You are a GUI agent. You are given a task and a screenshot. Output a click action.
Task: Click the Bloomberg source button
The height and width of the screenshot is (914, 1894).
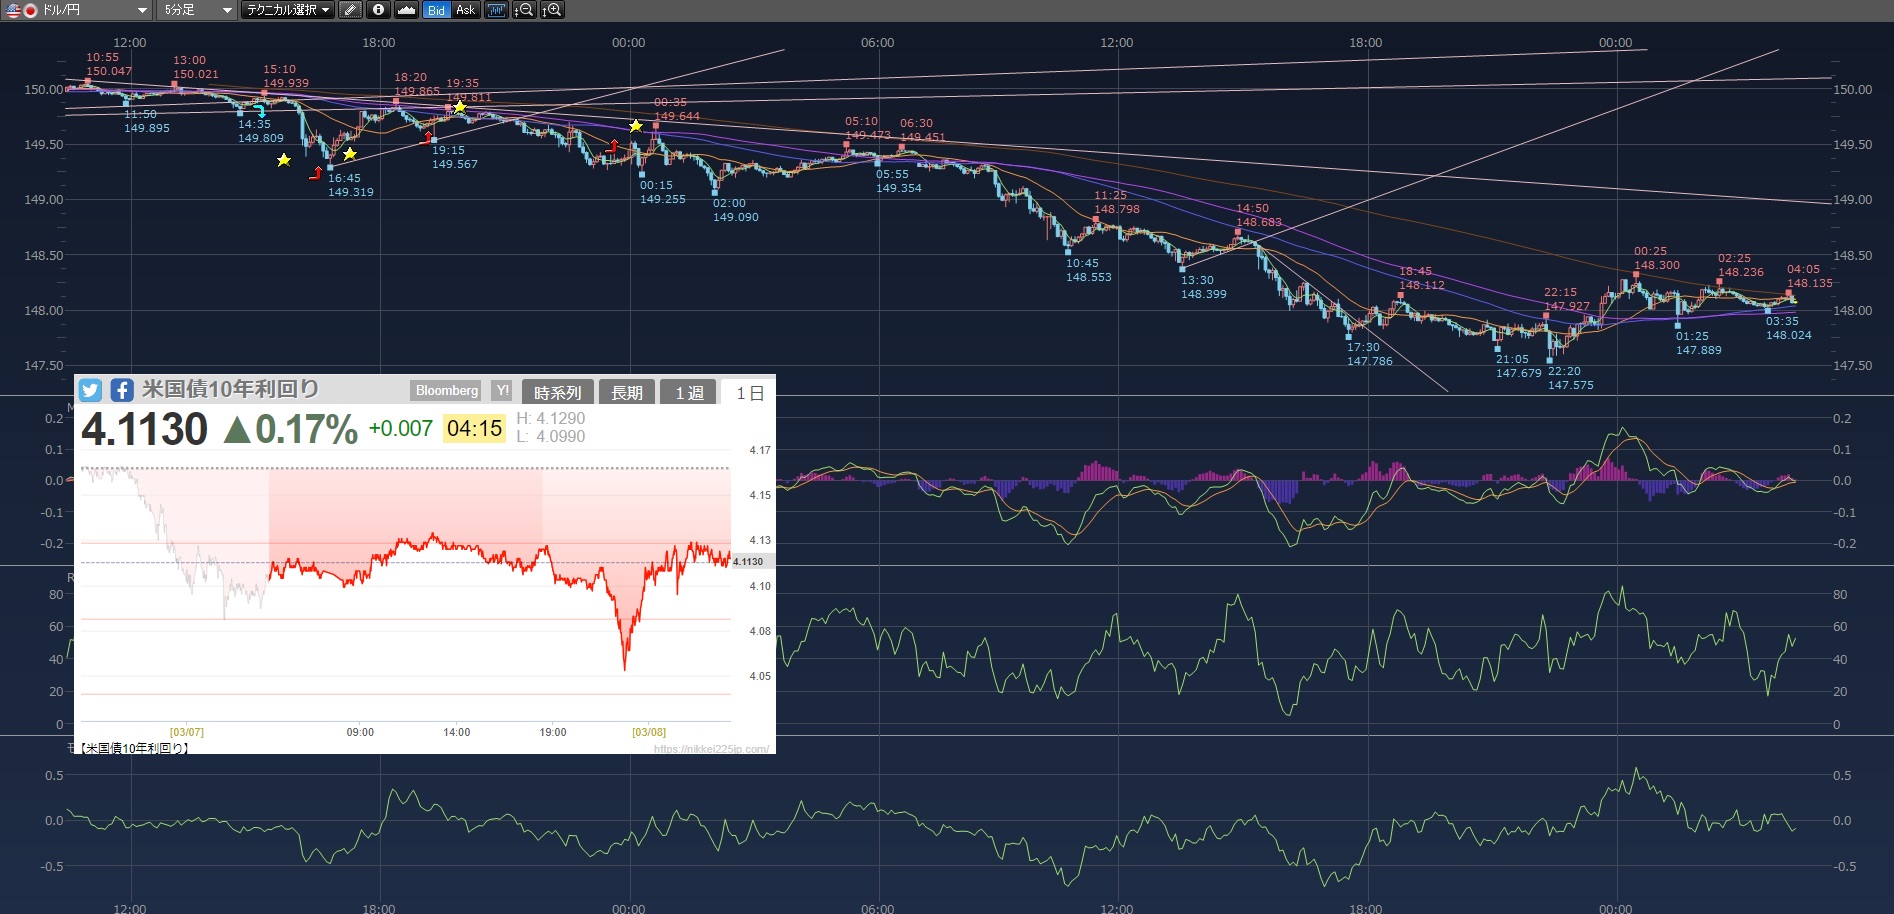[447, 391]
